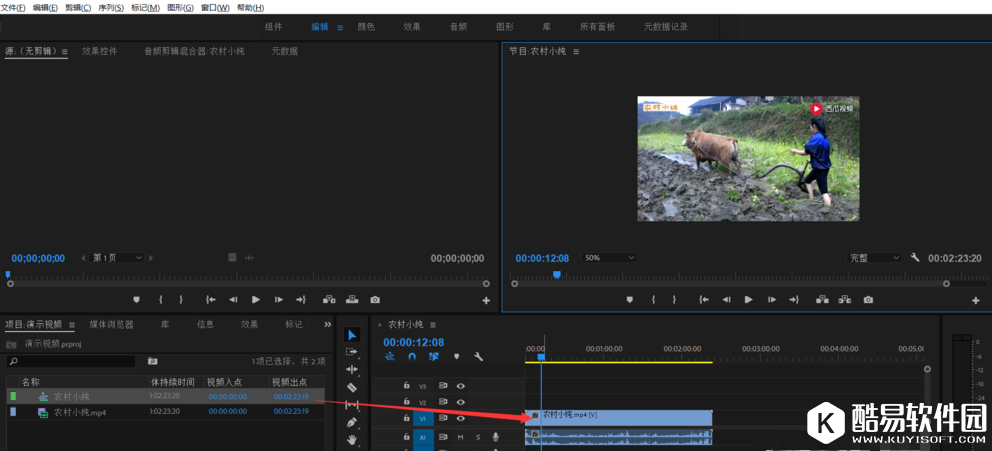Viewport: 992px width, 451px height.
Task: Open the 完整 playback resolution dropdown
Action: click(x=875, y=258)
